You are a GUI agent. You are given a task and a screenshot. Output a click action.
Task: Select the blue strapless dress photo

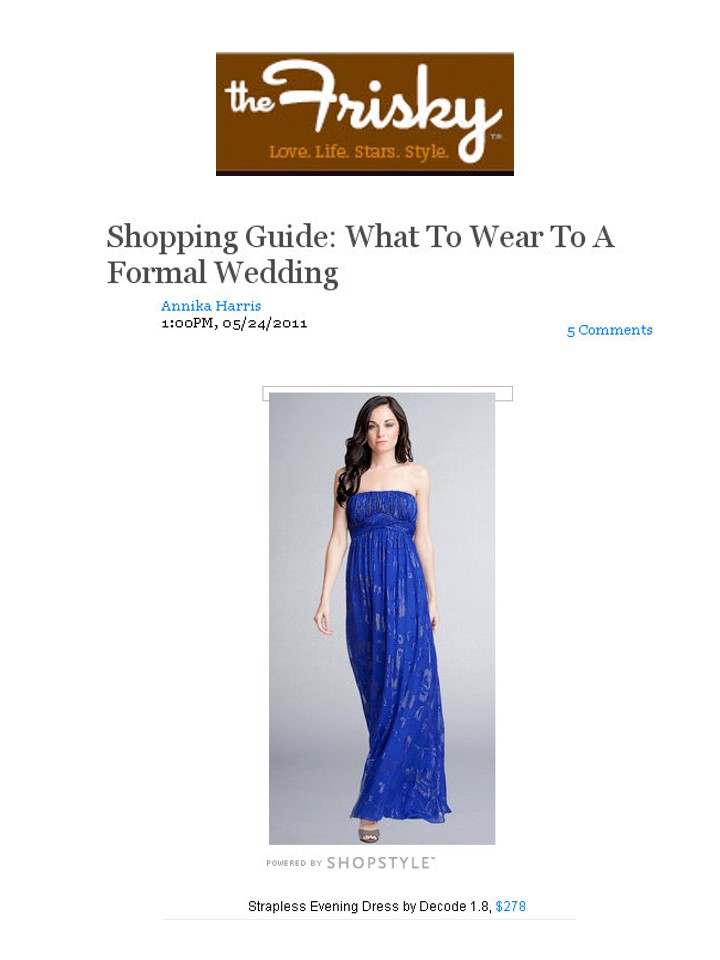click(382, 618)
